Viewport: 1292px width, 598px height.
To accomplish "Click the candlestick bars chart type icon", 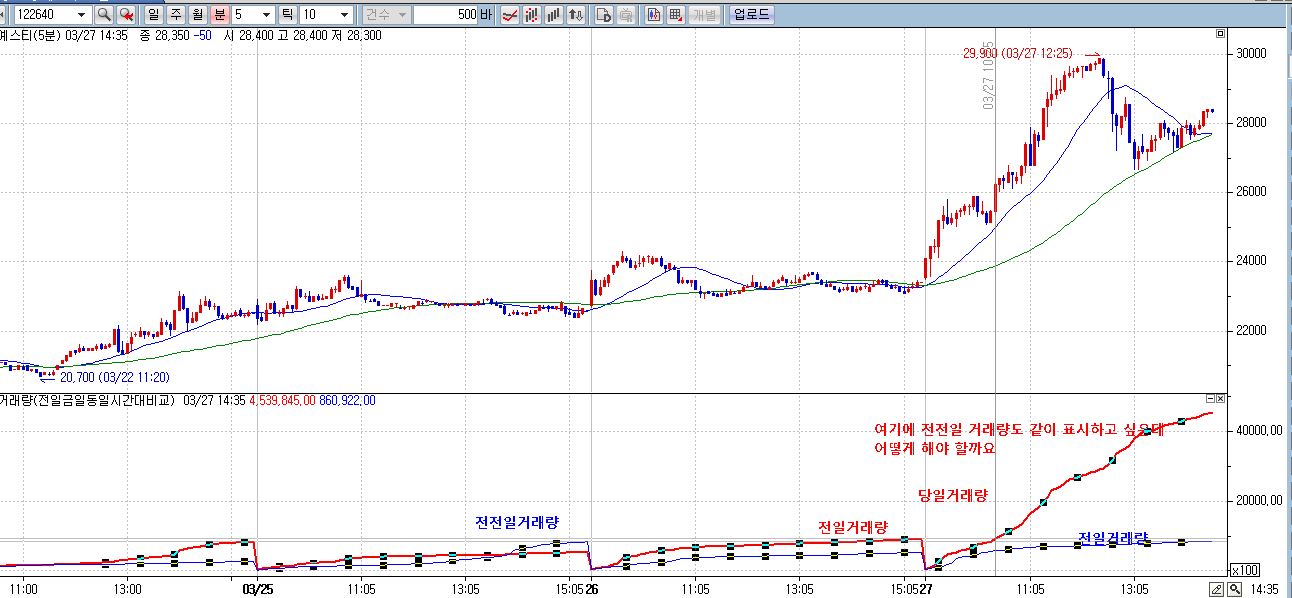I will (x=532, y=15).
